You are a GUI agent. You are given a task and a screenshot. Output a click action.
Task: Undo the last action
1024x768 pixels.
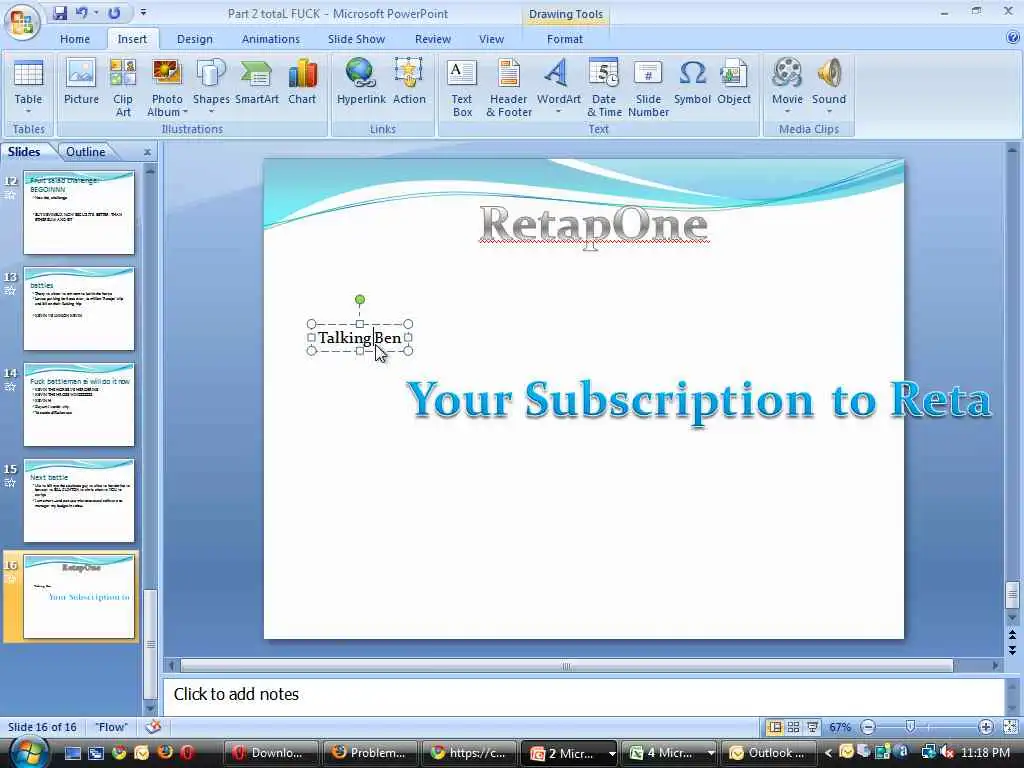[82, 13]
